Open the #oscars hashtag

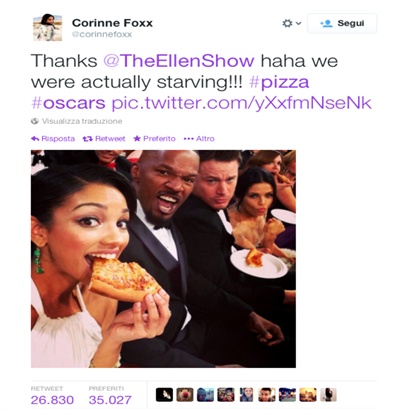point(68,103)
